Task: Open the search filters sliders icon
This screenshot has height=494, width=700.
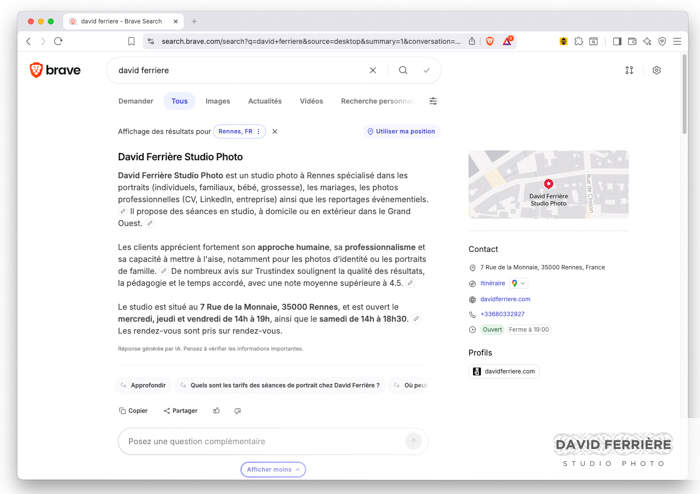Action: 433,101
